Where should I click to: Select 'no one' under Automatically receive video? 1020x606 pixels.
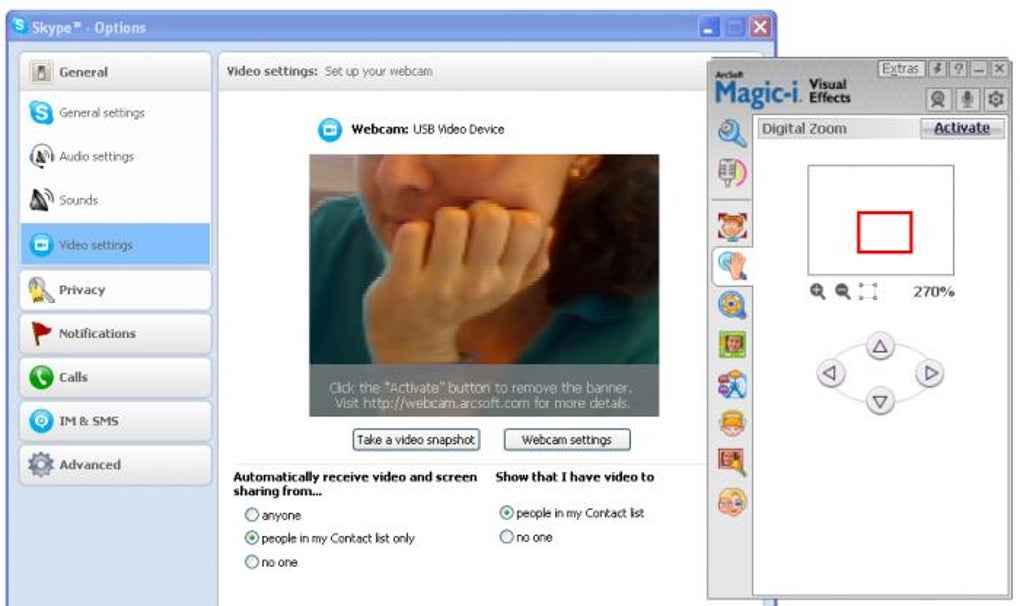pyautogui.click(x=252, y=562)
